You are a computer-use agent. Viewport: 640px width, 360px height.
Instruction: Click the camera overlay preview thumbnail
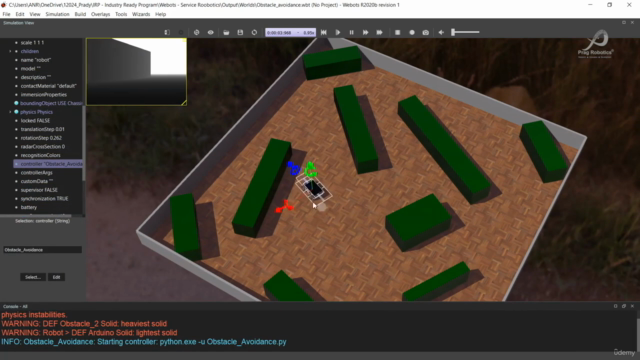tap(136, 72)
